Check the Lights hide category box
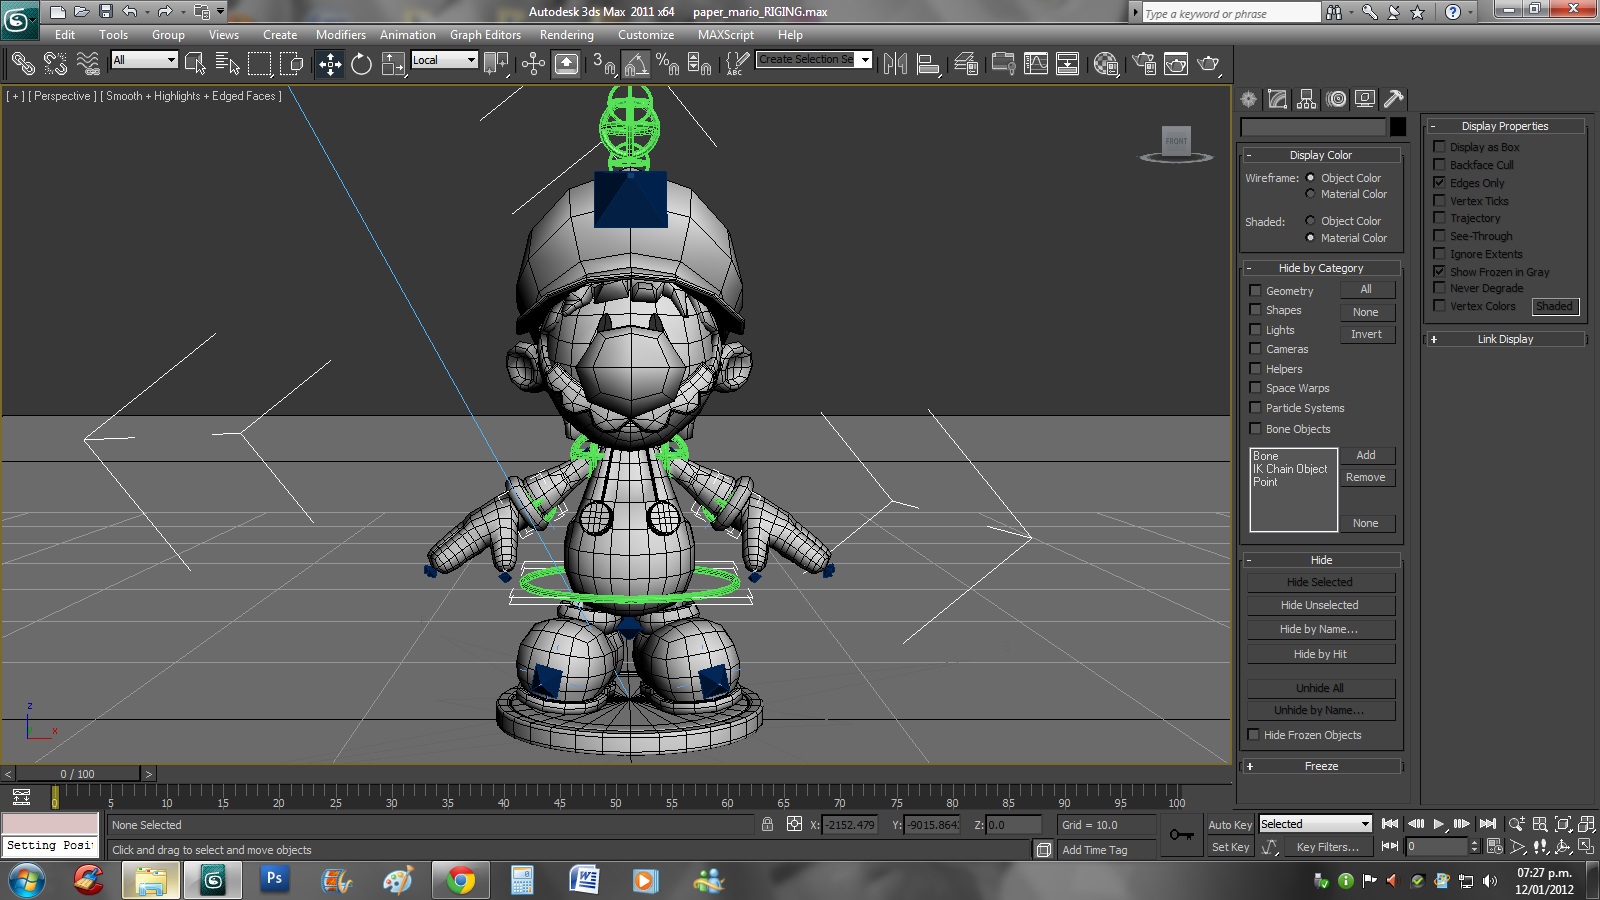This screenshot has width=1600, height=900. [1255, 330]
